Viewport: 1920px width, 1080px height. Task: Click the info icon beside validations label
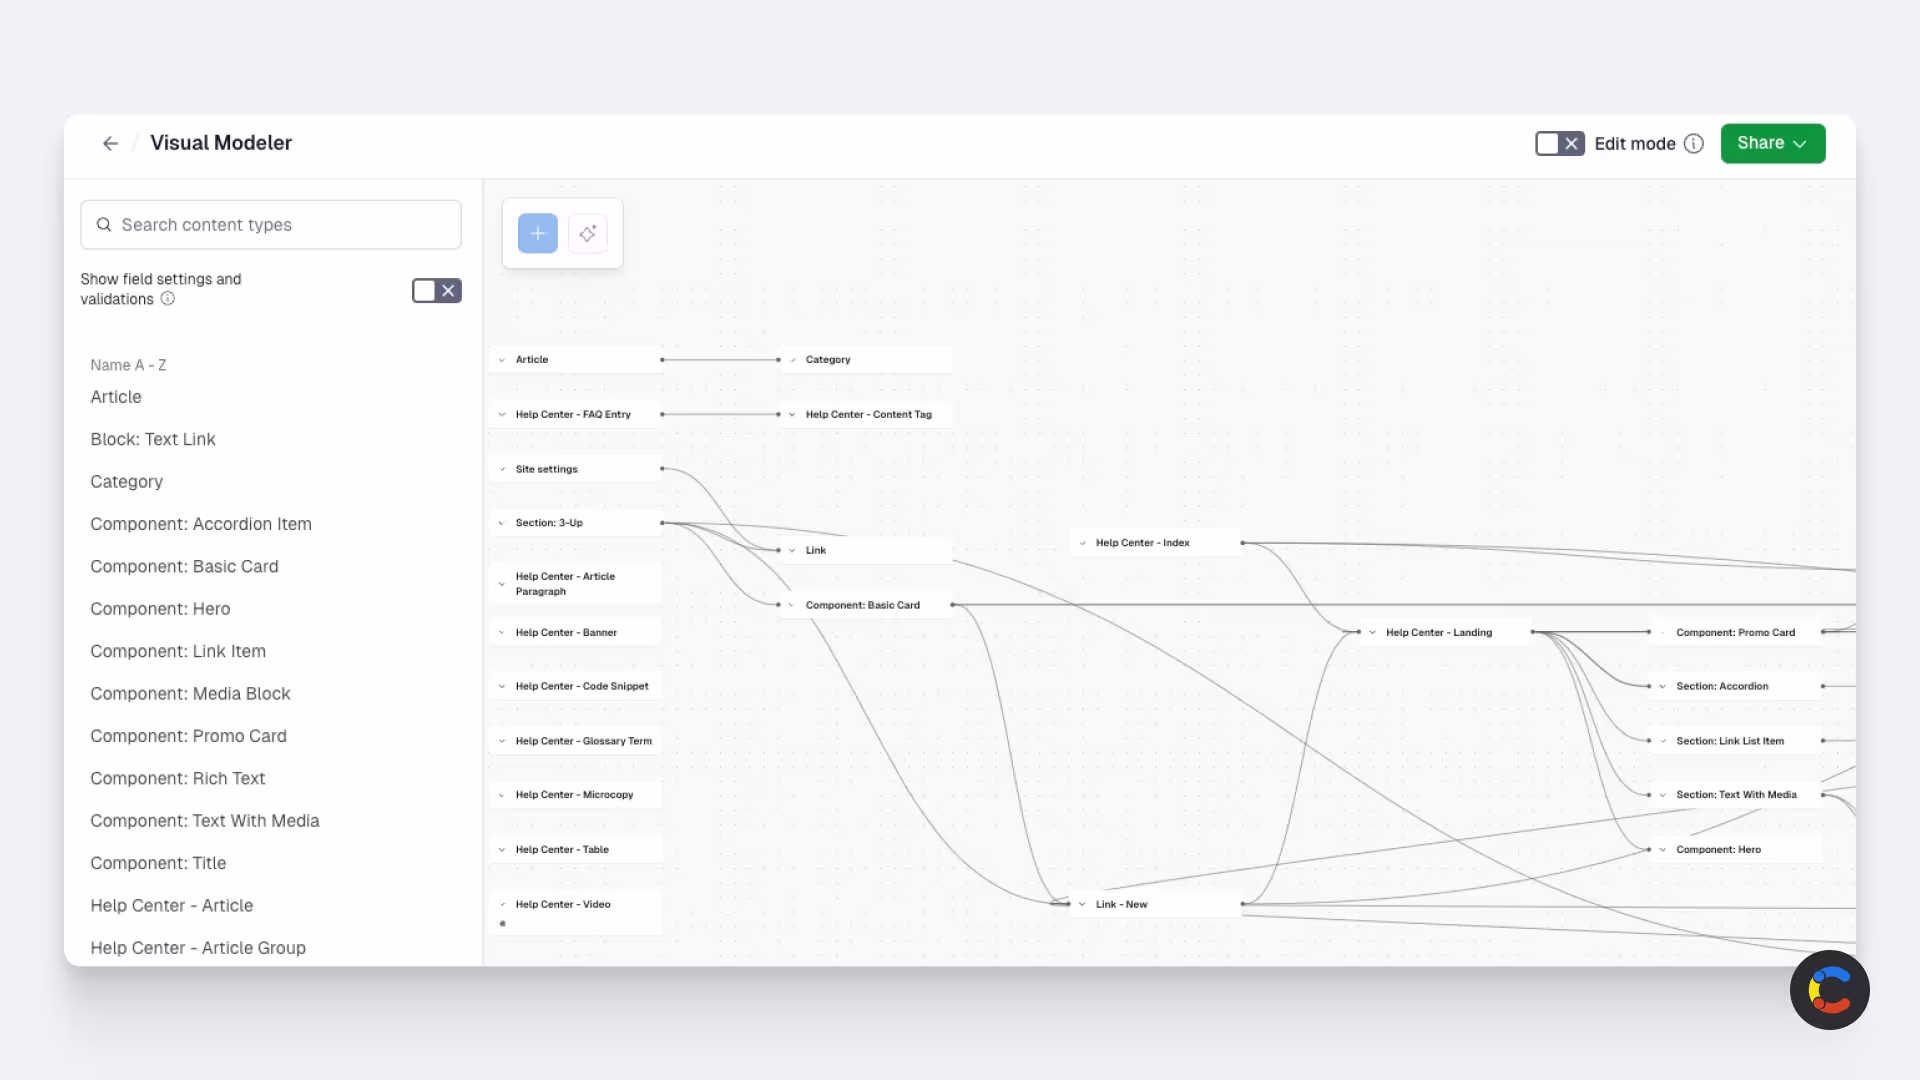click(168, 299)
